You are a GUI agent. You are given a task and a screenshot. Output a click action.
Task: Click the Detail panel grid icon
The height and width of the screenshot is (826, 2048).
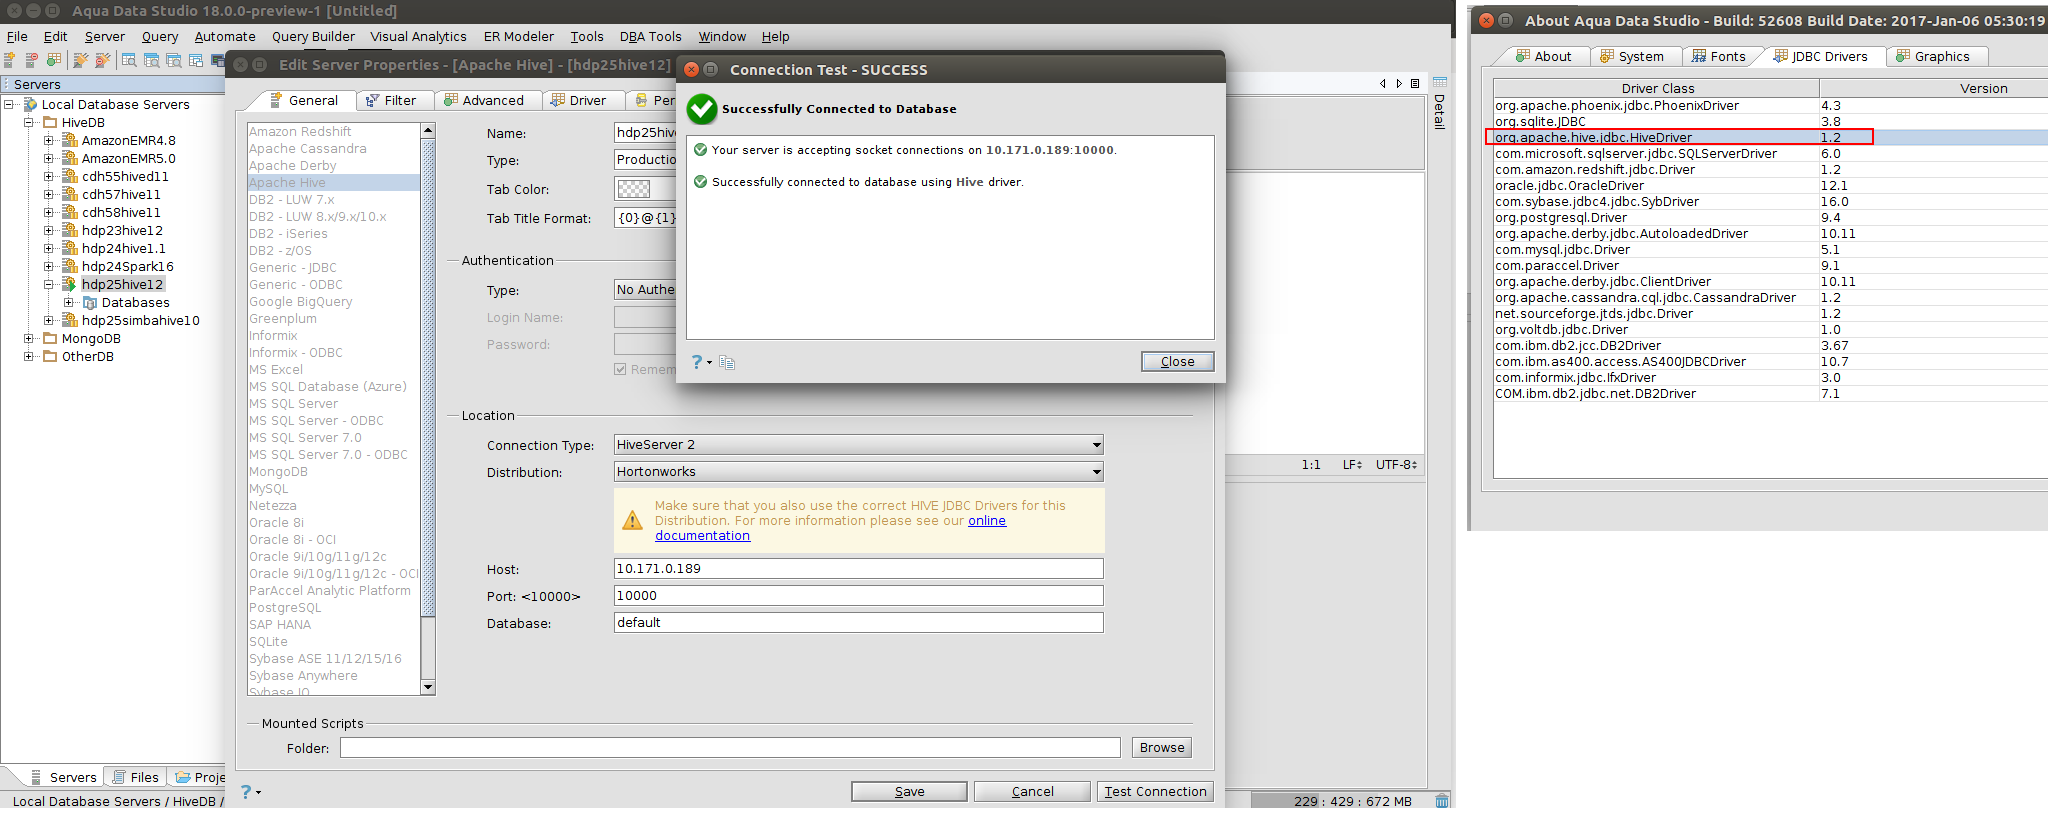[1440, 82]
